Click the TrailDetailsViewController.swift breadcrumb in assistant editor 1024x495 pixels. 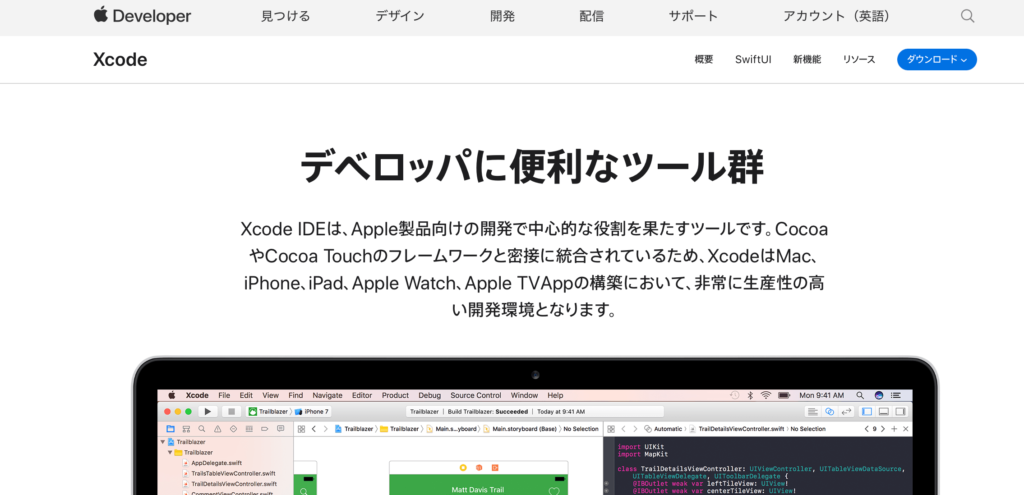[741, 429]
